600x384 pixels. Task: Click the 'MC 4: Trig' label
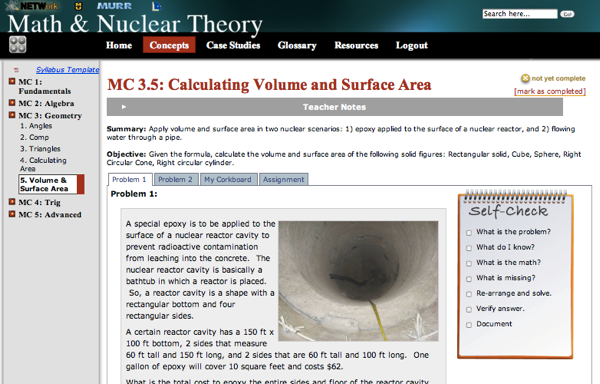39,202
